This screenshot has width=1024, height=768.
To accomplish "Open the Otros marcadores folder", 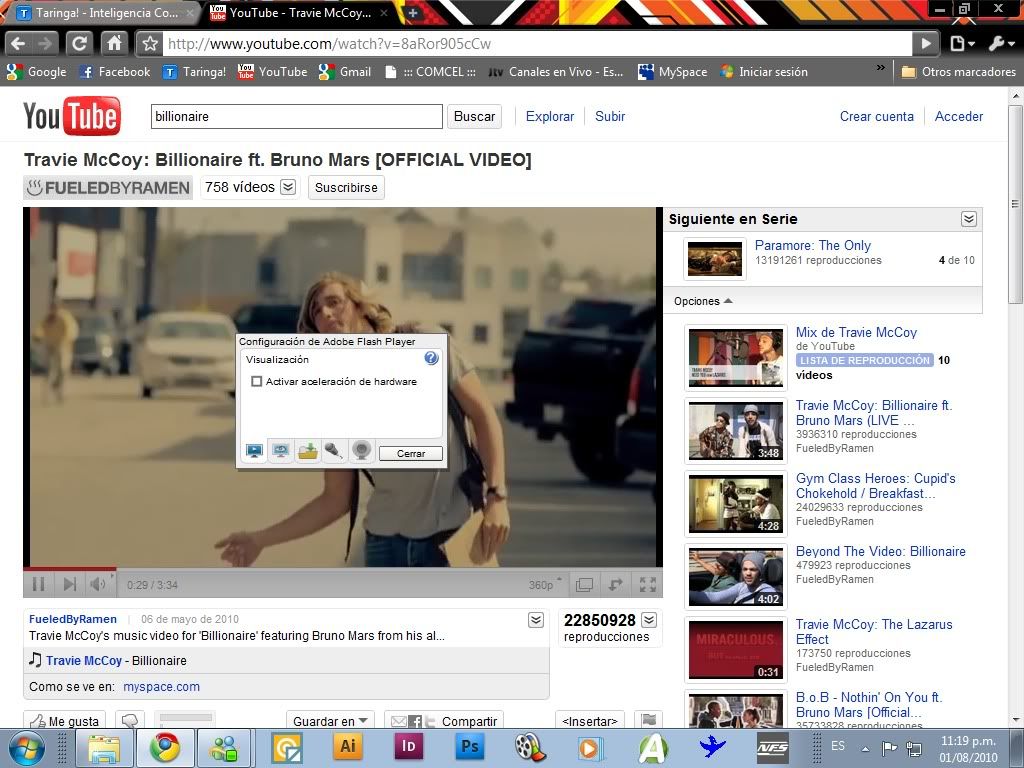I will (x=958, y=72).
